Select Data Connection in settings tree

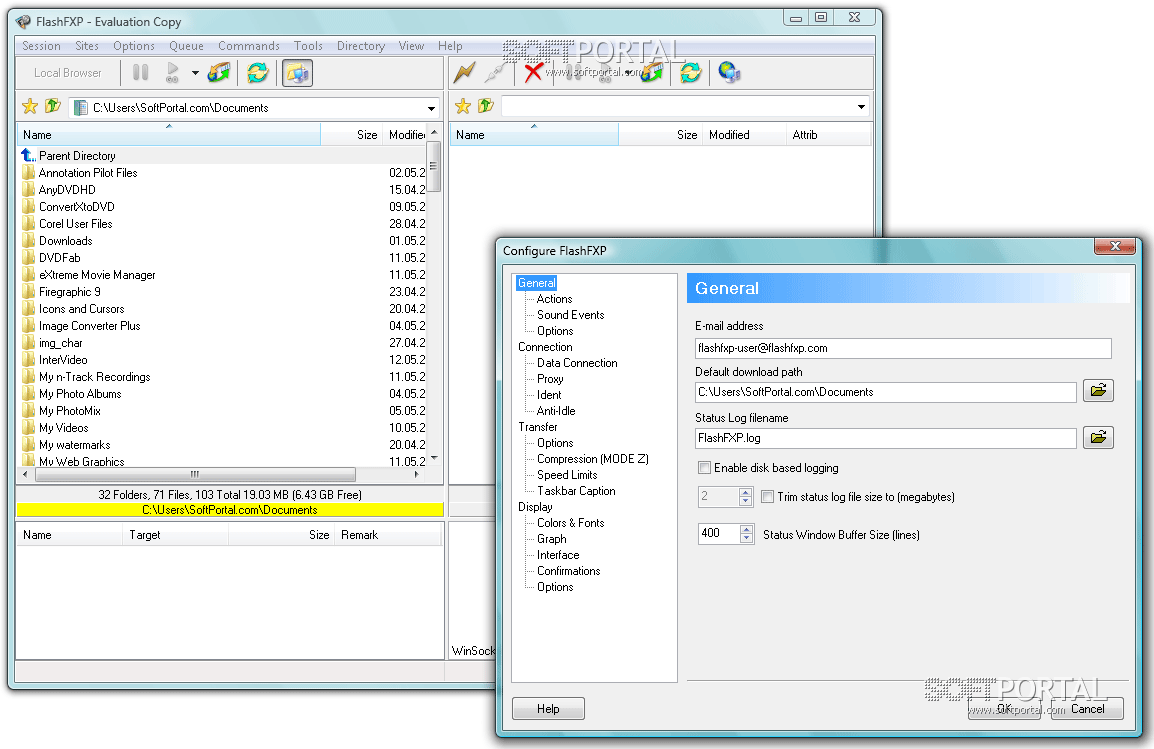click(577, 363)
